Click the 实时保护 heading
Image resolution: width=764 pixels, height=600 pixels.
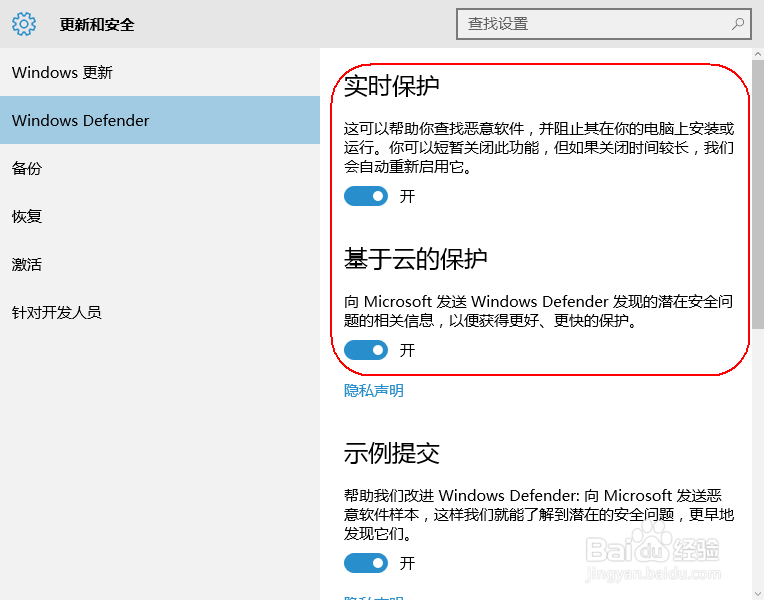tap(392, 86)
